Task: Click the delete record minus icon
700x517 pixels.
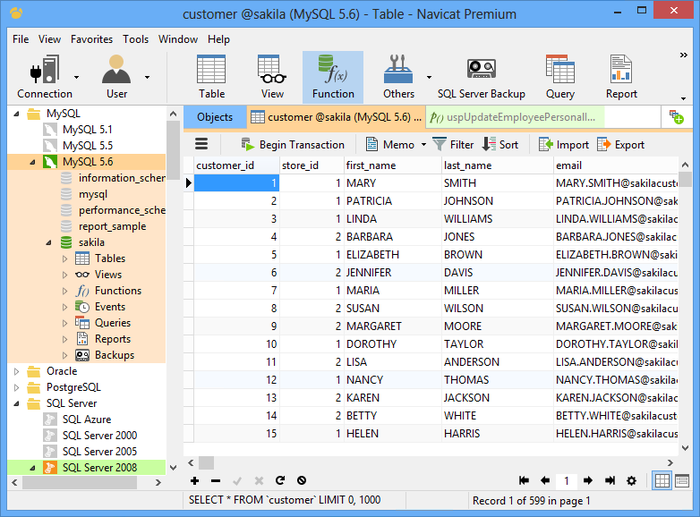Action: (x=216, y=480)
